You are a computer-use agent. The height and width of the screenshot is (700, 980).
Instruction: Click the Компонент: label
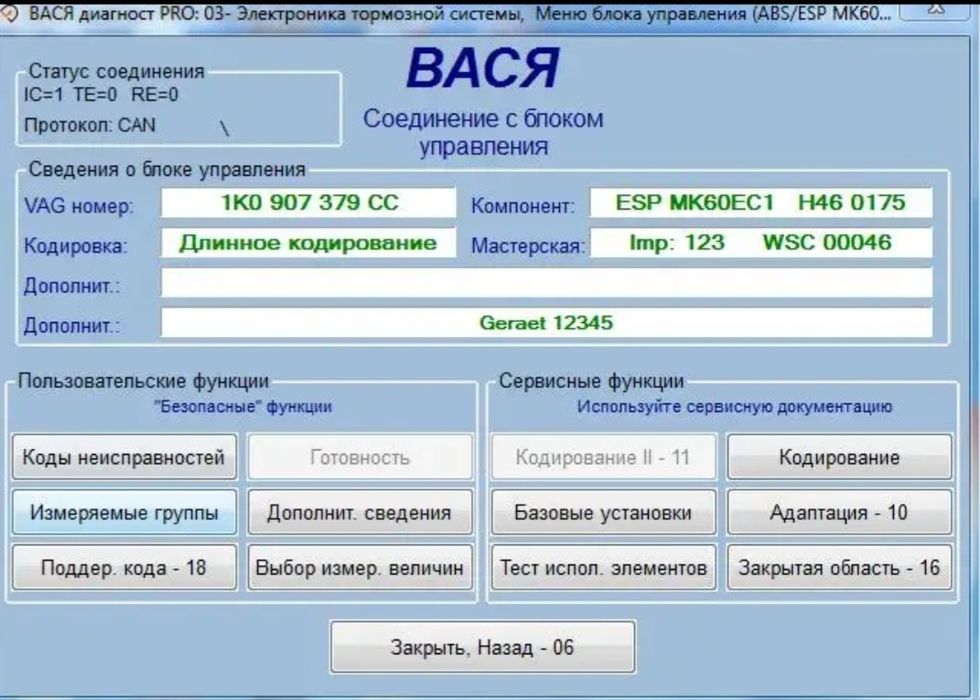523,206
